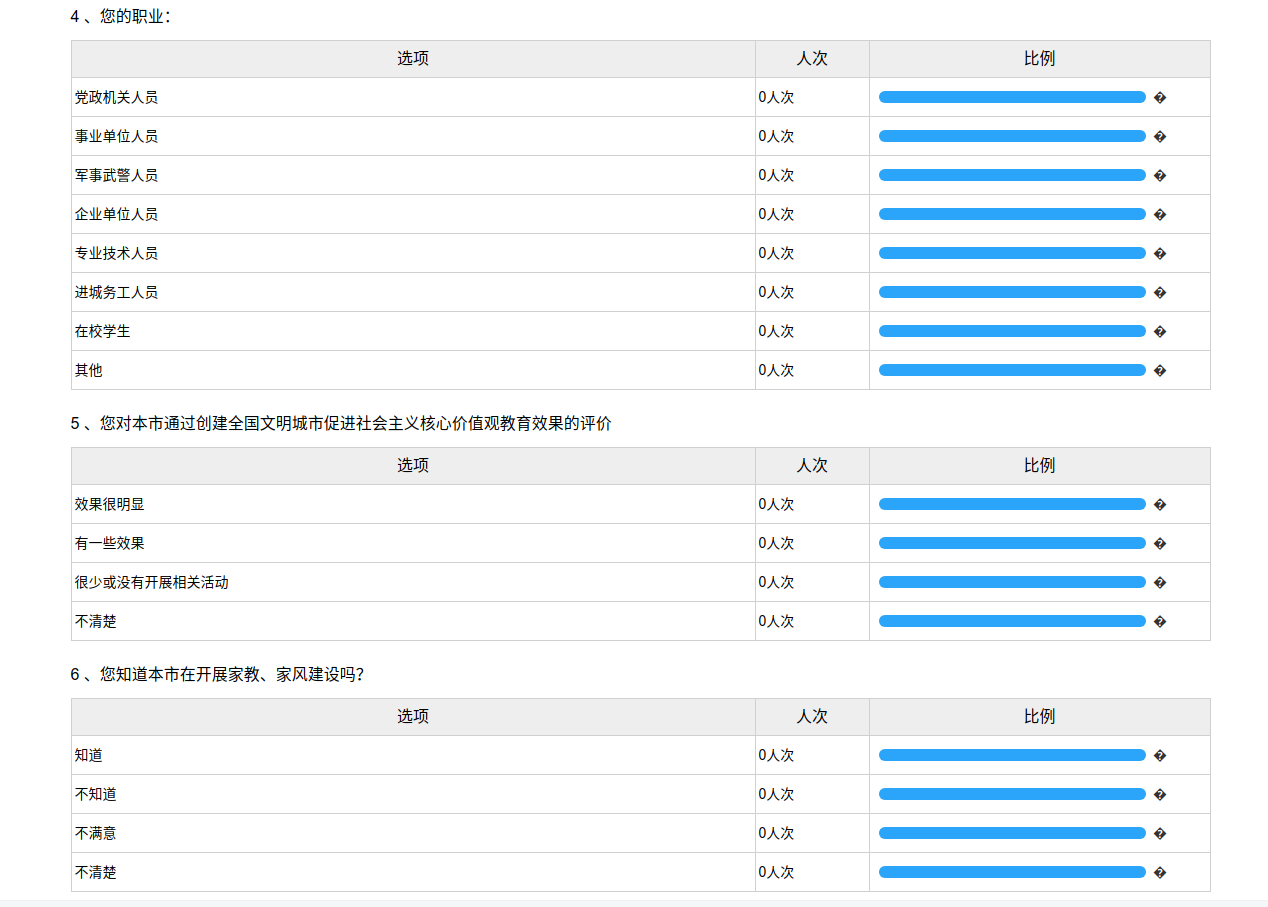The width and height of the screenshot is (1268, 907).
Task: Click the 知道 option in question 6
Action: (x=89, y=755)
